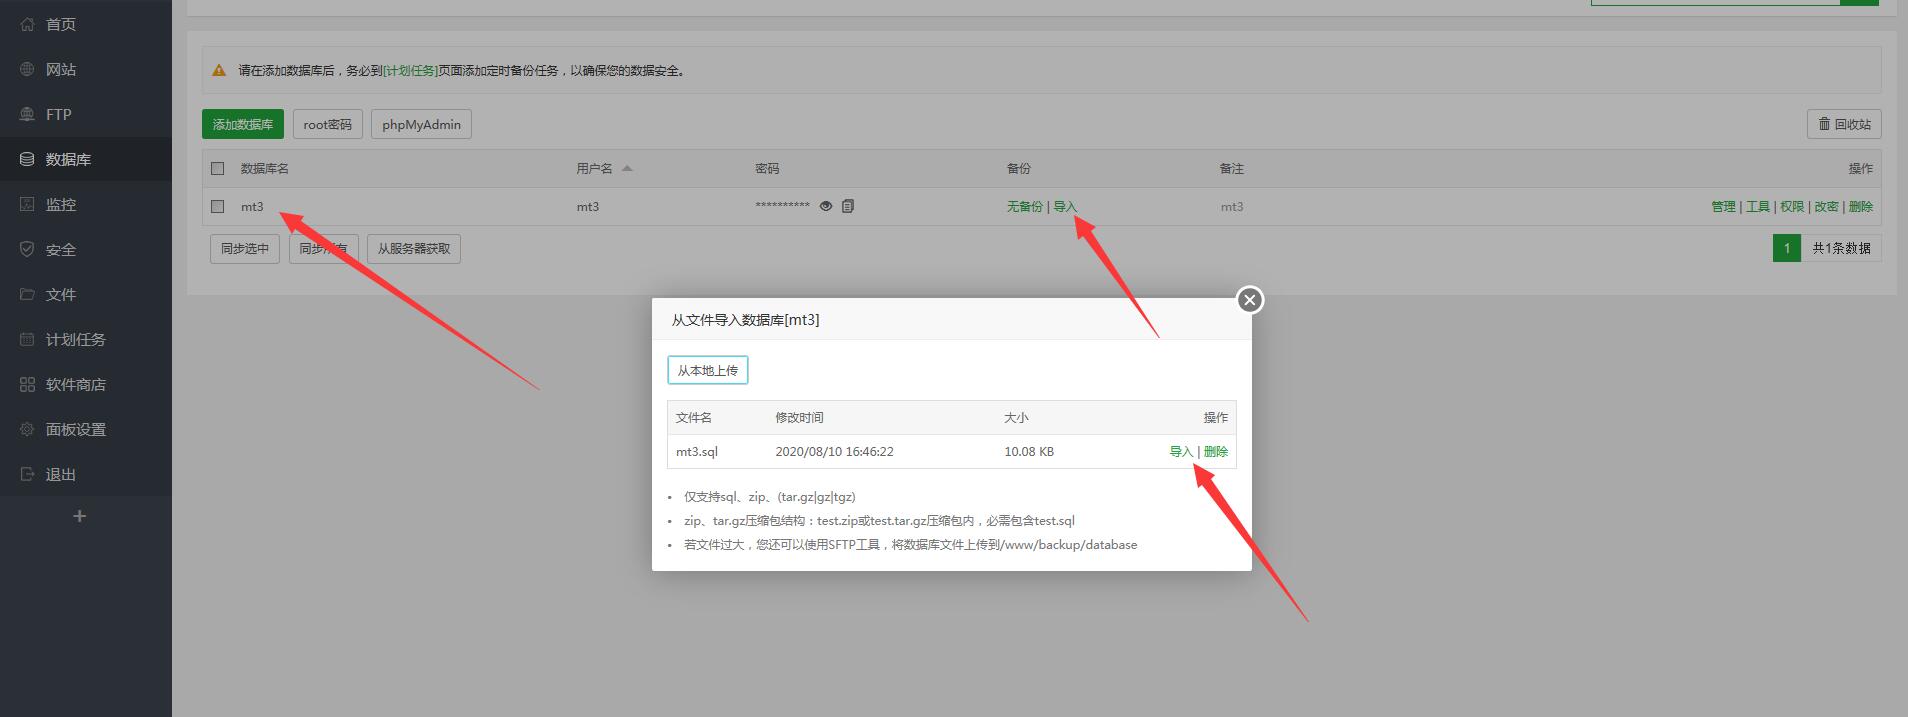Open phpMyAdmin
The height and width of the screenshot is (717, 1908).
pos(421,124)
